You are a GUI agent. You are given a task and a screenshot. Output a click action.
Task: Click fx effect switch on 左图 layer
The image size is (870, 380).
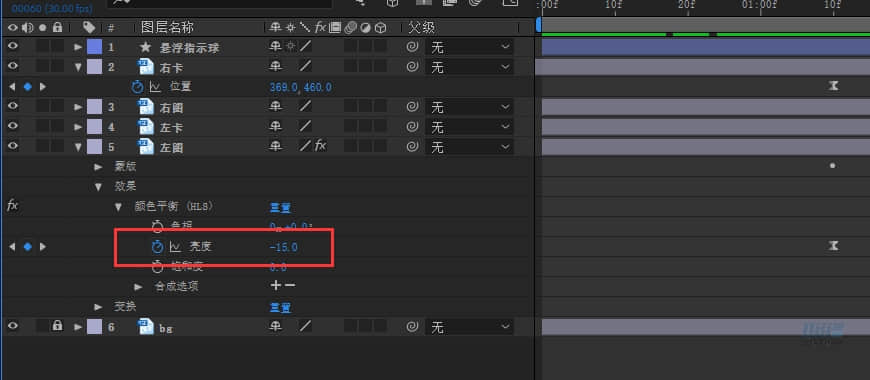pyautogui.click(x=321, y=146)
